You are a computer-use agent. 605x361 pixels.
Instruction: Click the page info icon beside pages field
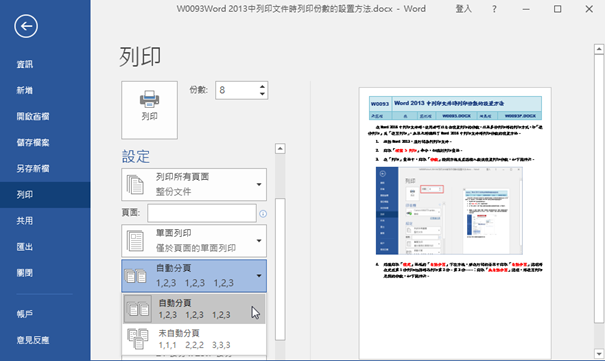point(263,214)
